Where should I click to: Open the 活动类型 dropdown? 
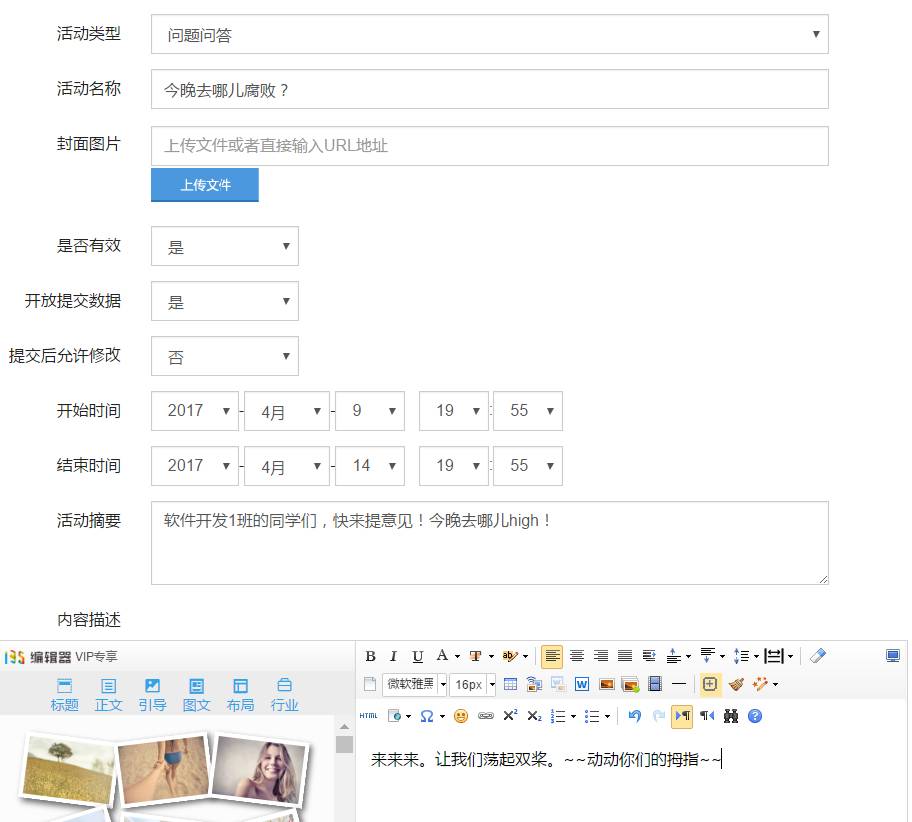click(x=490, y=34)
